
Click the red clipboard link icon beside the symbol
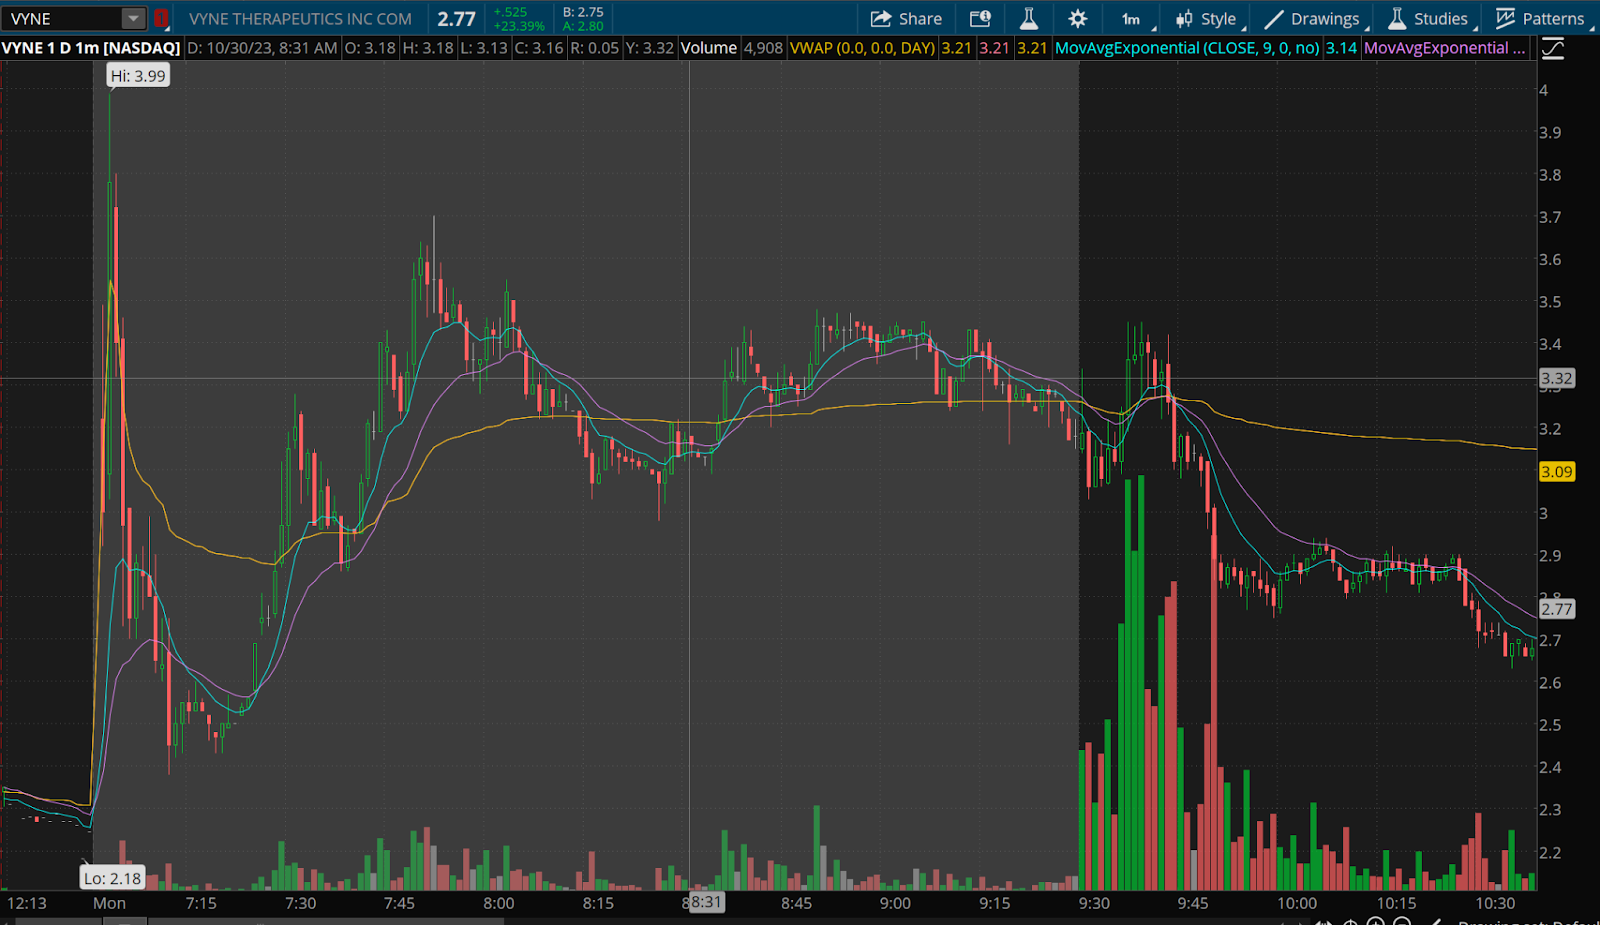click(160, 19)
